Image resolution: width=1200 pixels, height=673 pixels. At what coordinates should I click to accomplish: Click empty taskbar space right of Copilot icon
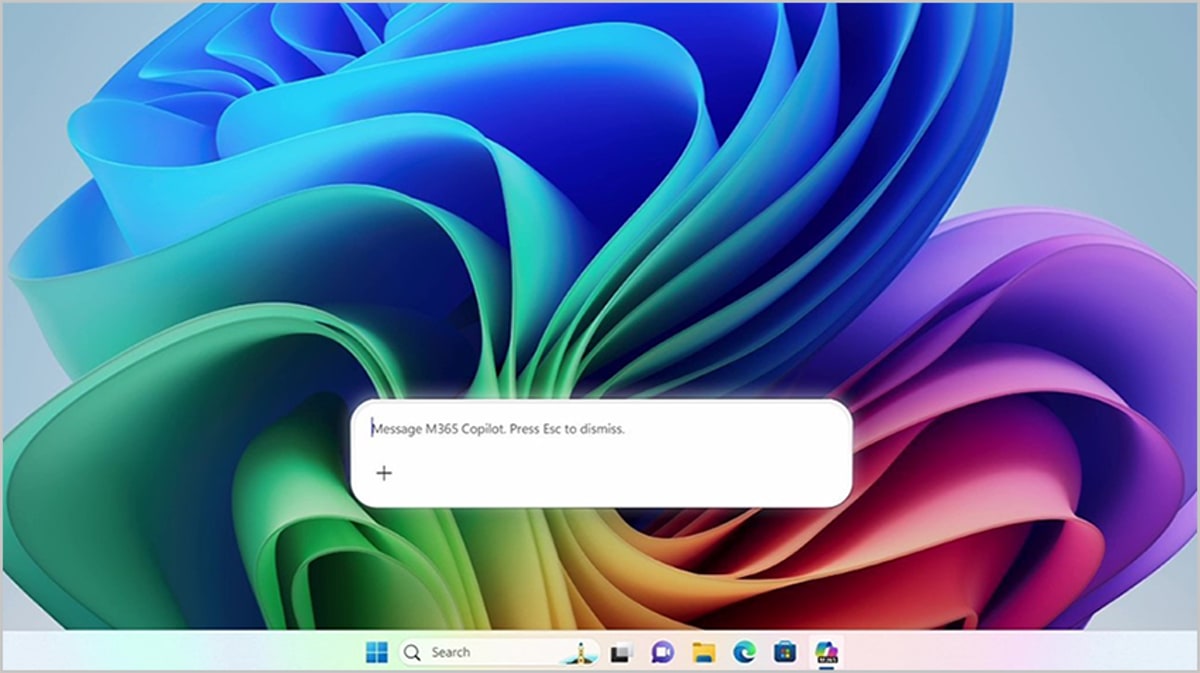[x=1000, y=652]
